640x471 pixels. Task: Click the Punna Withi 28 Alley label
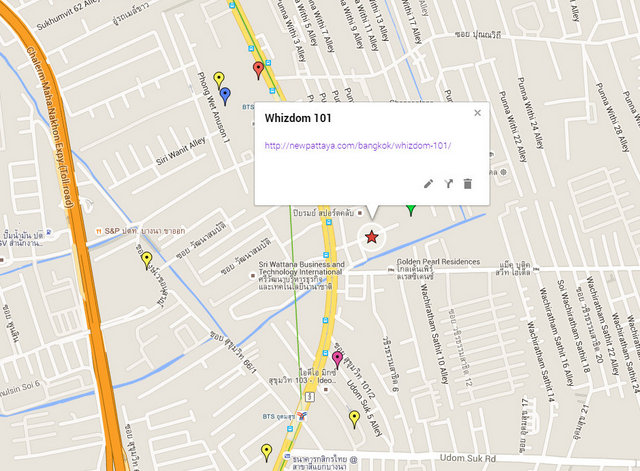(613, 117)
